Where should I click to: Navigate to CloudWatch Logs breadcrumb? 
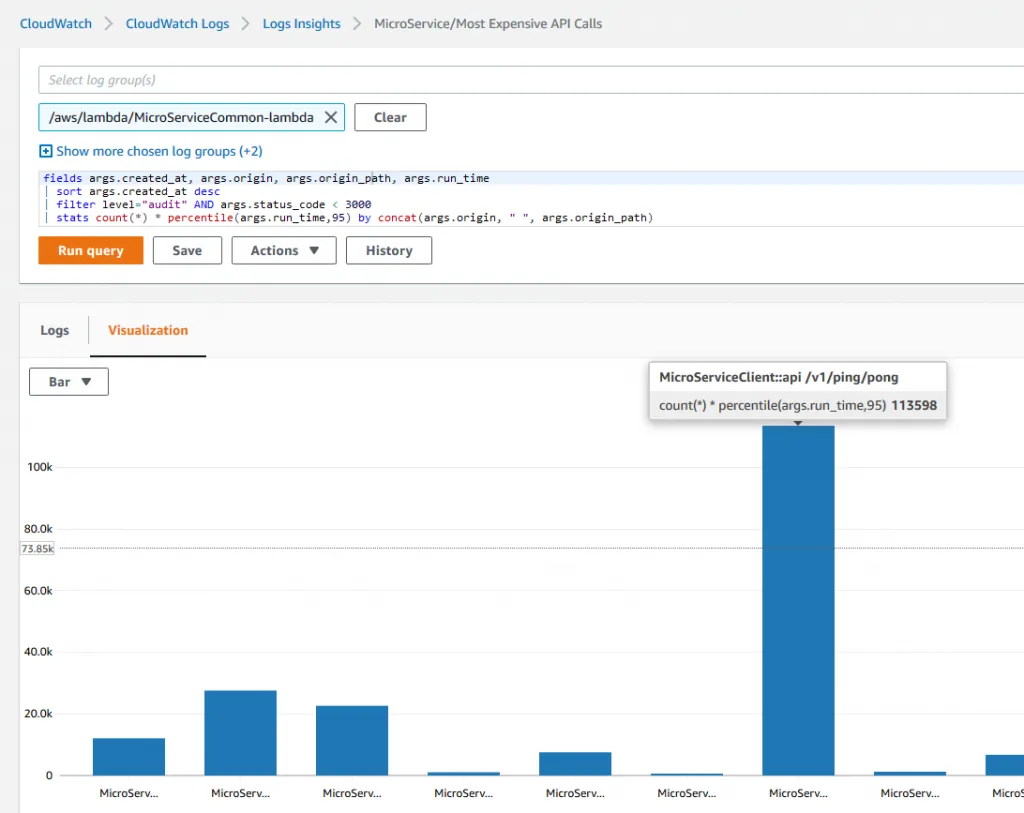177,23
